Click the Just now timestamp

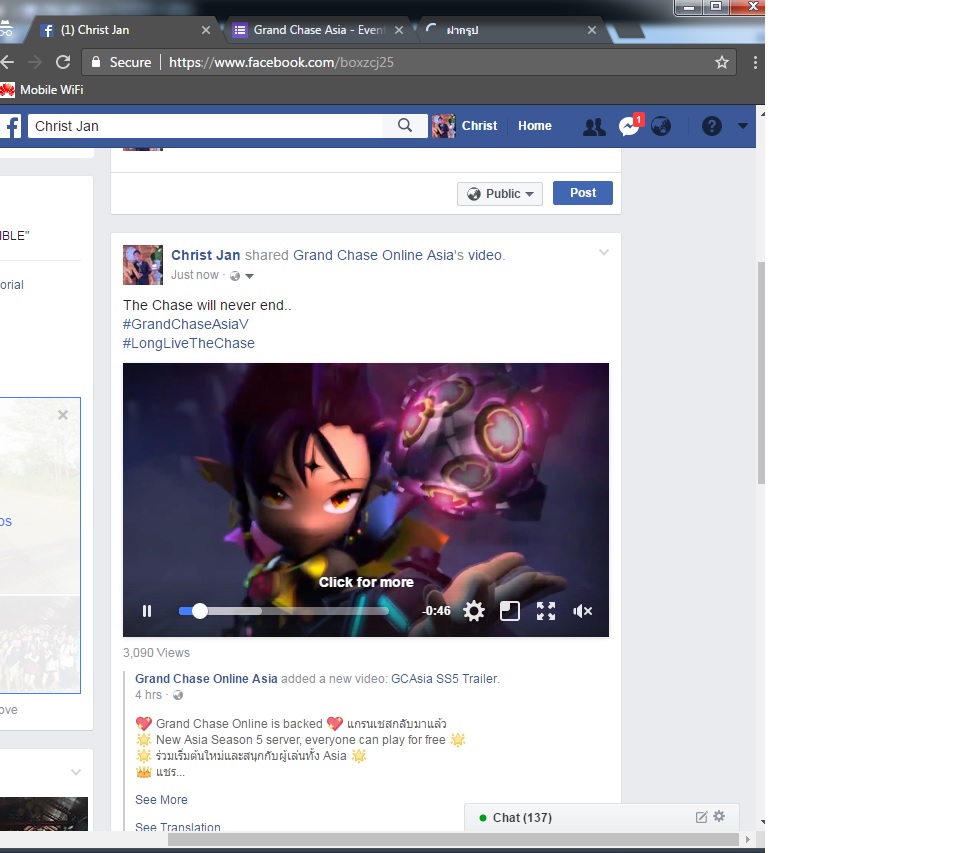click(195, 275)
